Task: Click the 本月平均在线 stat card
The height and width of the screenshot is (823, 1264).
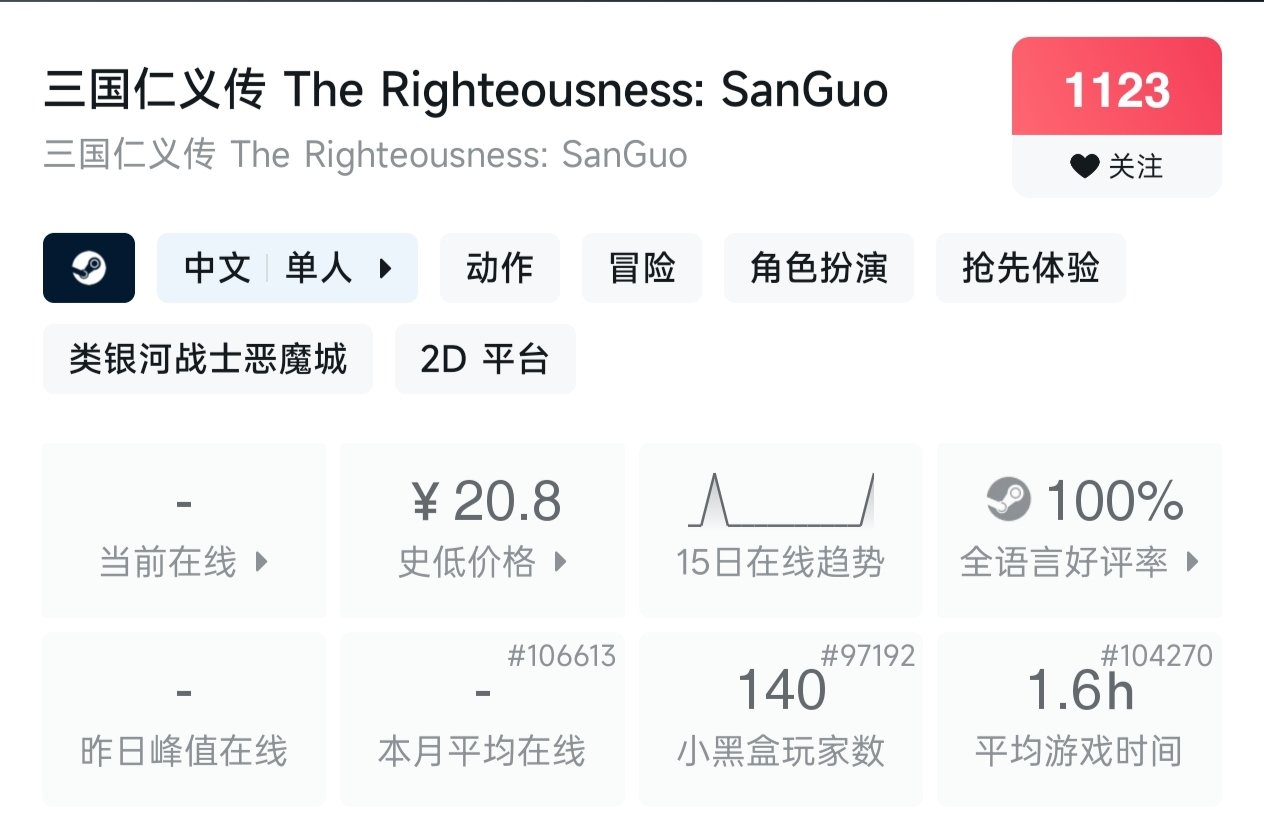Action: point(482,718)
